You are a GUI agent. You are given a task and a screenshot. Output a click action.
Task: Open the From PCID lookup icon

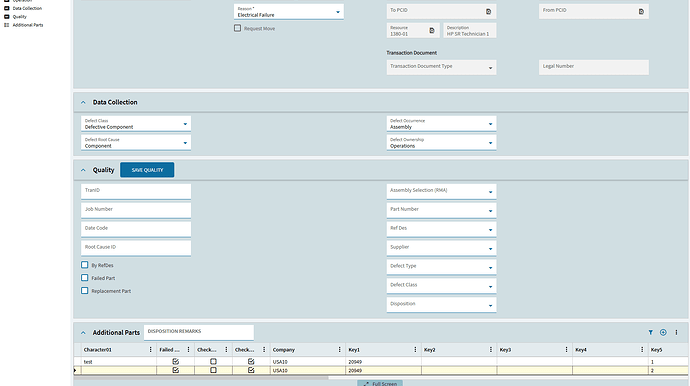pyautogui.click(x=641, y=12)
